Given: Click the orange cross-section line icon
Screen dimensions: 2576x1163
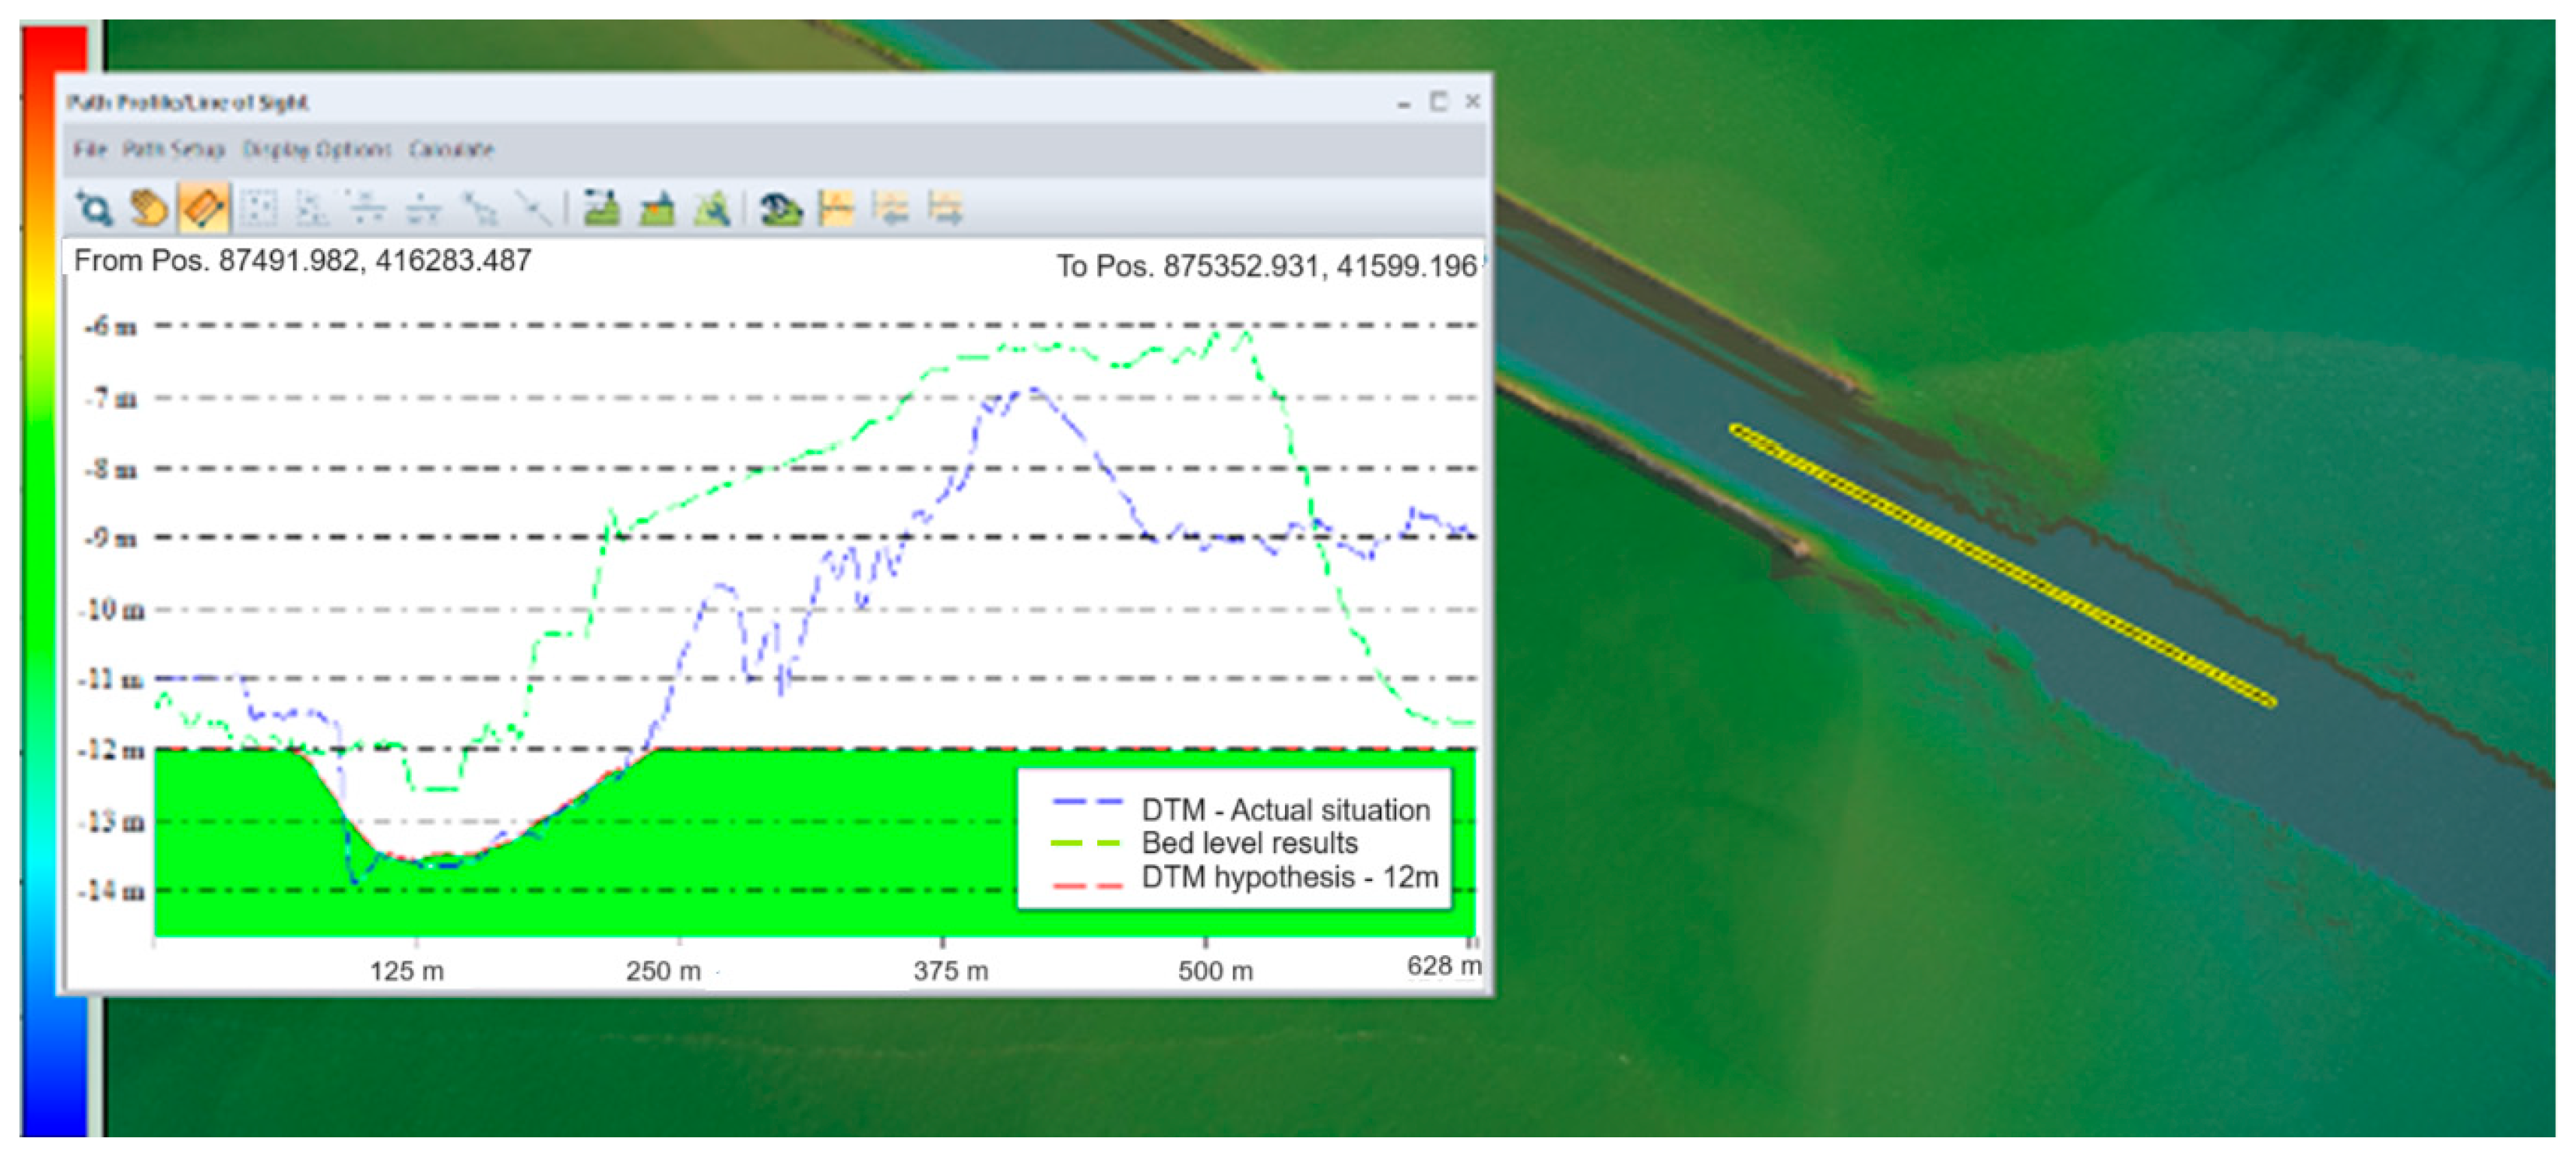Looking at the screenshot, I should [x=836, y=209].
